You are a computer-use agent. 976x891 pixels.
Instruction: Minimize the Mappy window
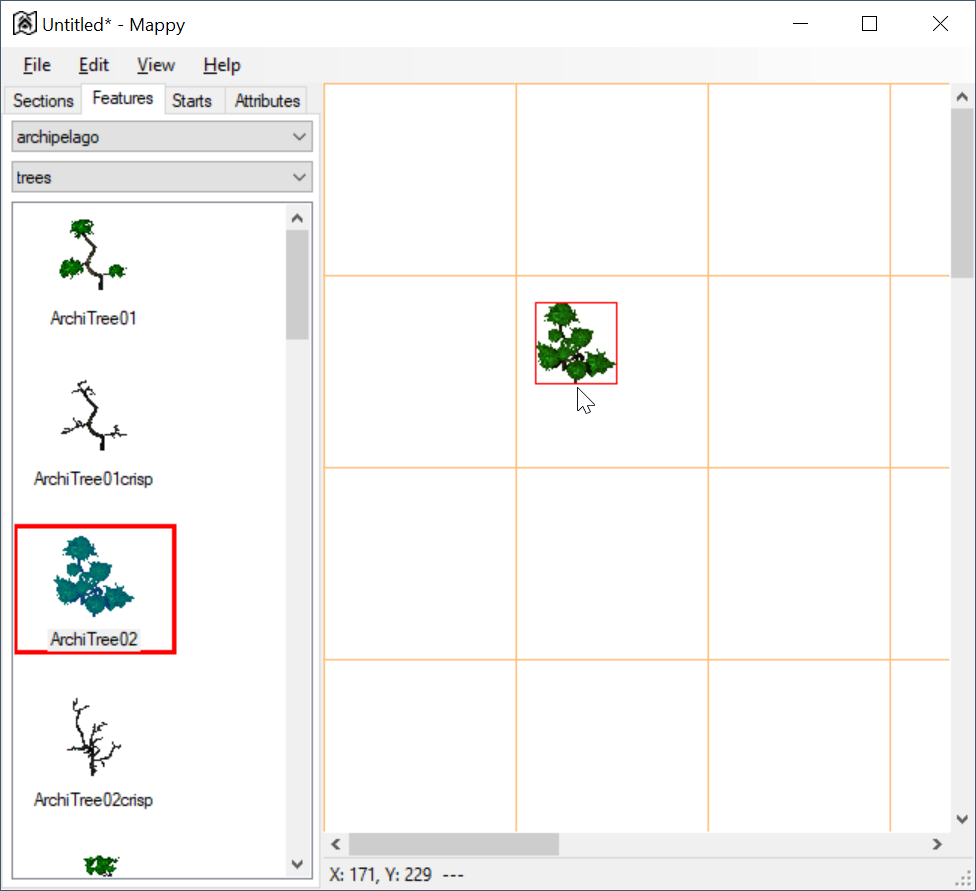coord(800,24)
